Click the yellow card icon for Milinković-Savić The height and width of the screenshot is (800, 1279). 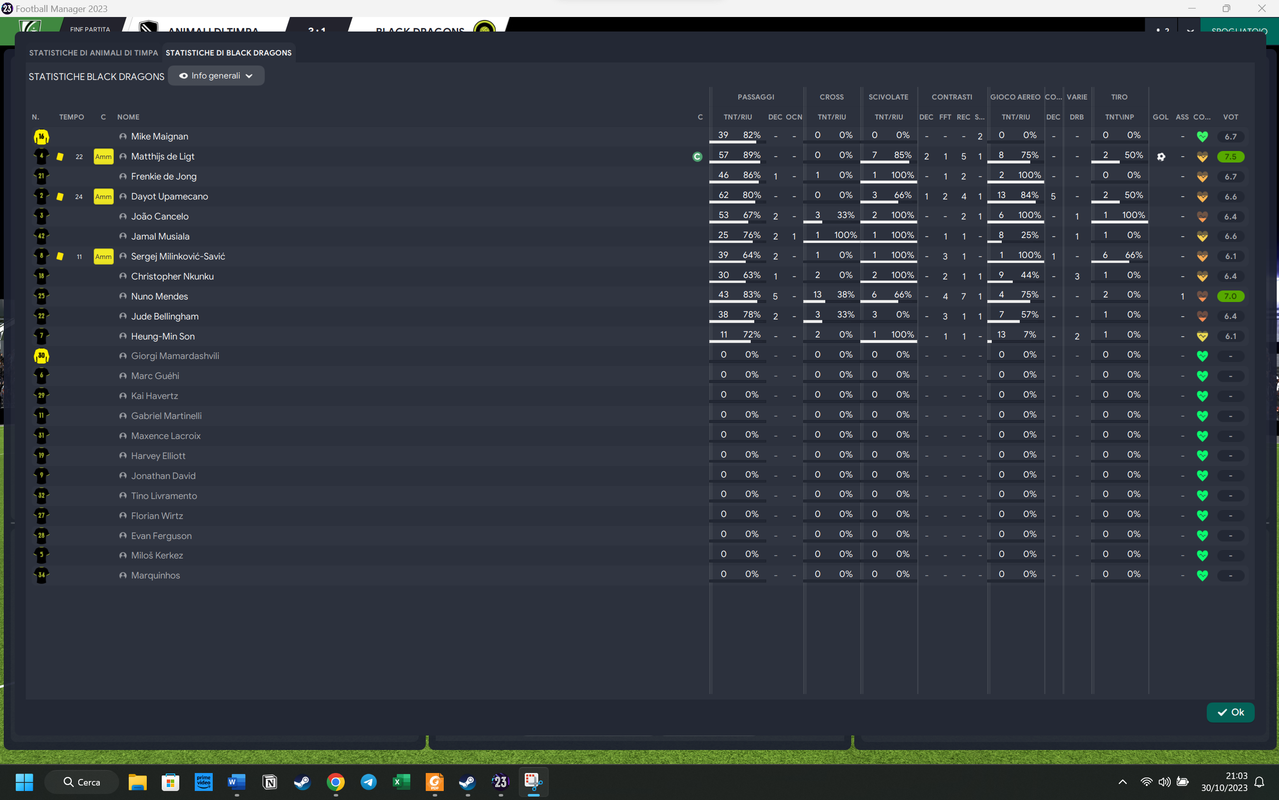tap(60, 256)
